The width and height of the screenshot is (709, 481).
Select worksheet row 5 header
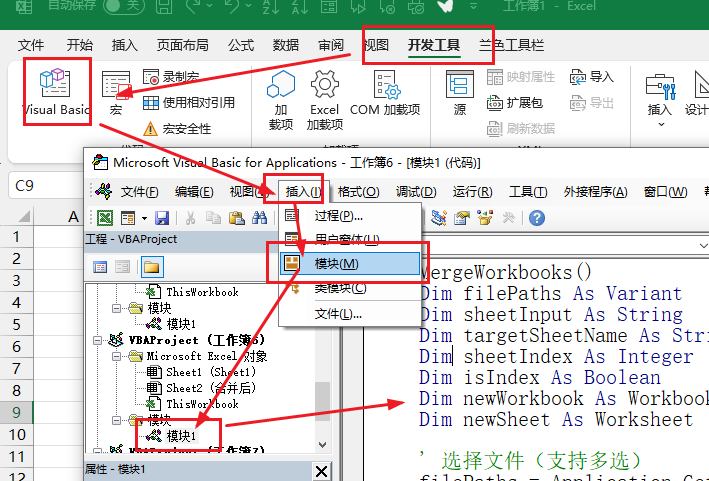point(16,325)
